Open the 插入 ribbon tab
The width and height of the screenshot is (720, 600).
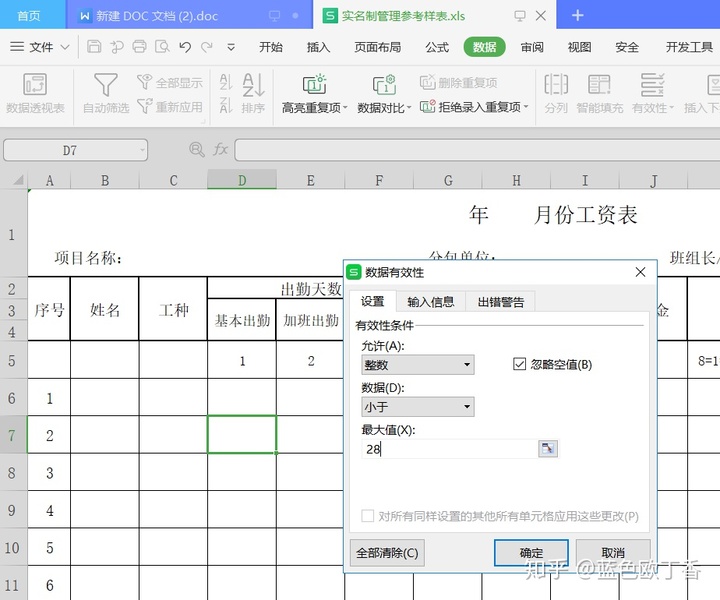318,47
